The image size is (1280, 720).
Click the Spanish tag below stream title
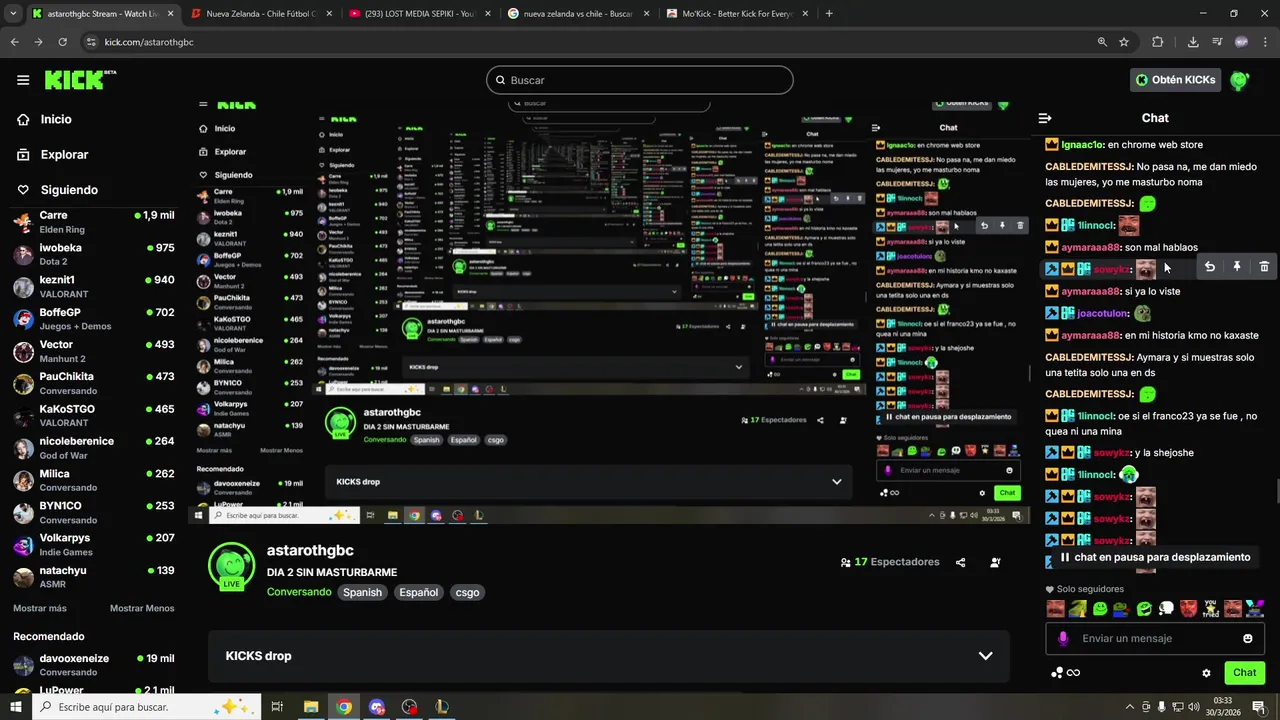click(x=362, y=592)
